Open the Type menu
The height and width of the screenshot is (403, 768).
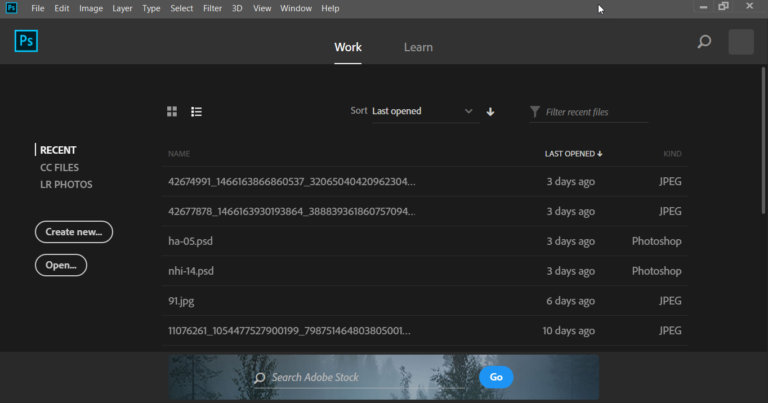[151, 8]
